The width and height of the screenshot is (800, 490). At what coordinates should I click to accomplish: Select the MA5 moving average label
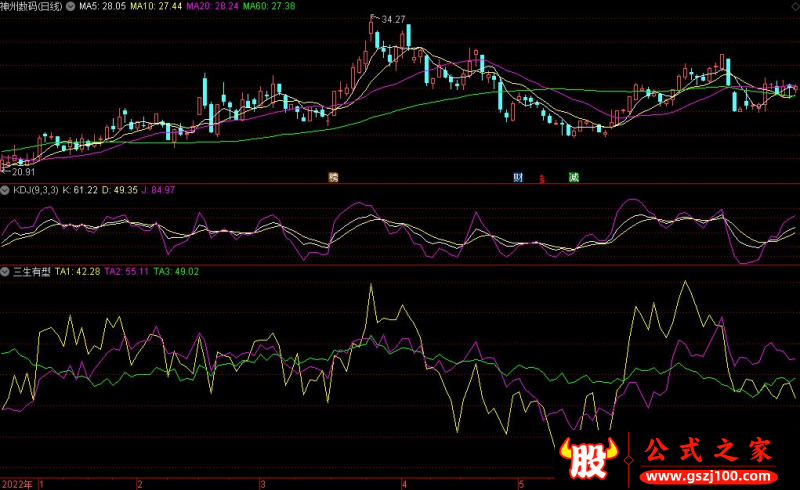(101, 6)
